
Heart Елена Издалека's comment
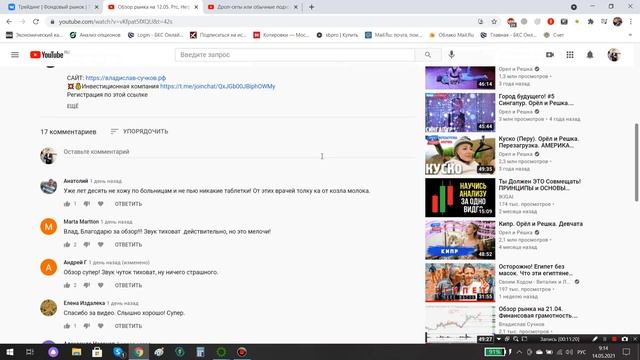pyautogui.click(x=100, y=326)
